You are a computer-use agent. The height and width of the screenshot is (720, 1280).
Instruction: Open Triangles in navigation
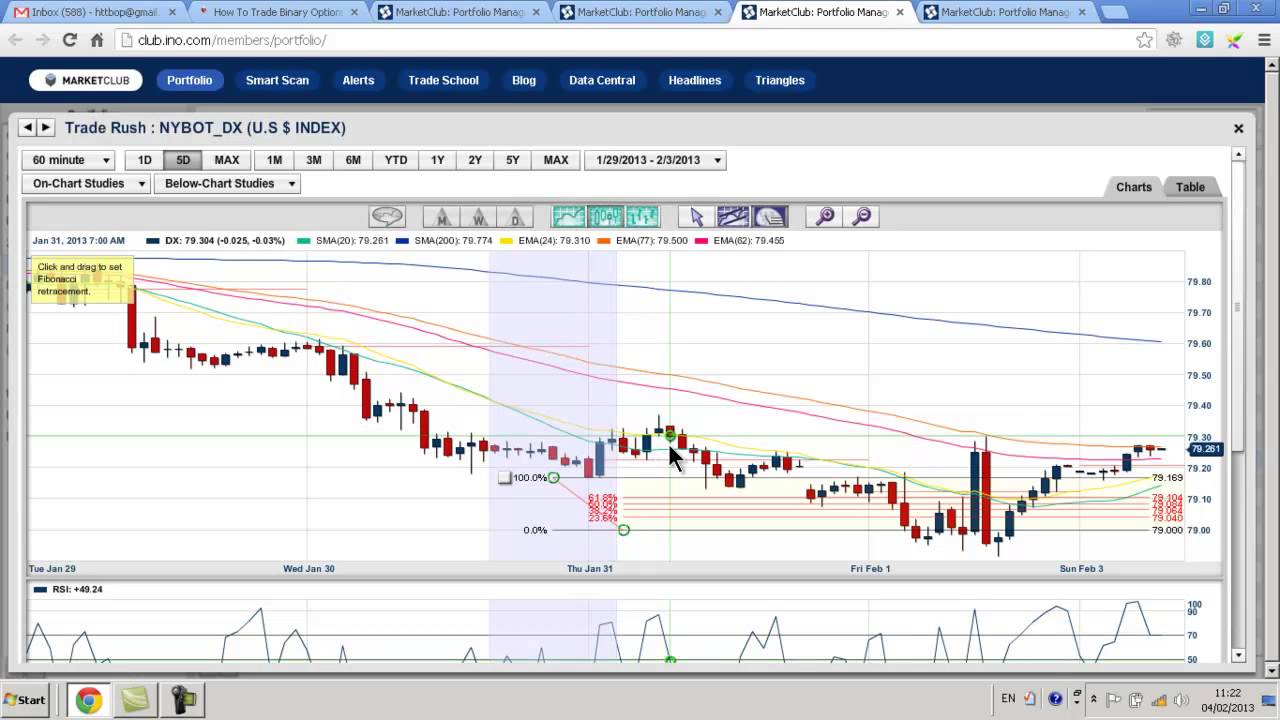[780, 80]
